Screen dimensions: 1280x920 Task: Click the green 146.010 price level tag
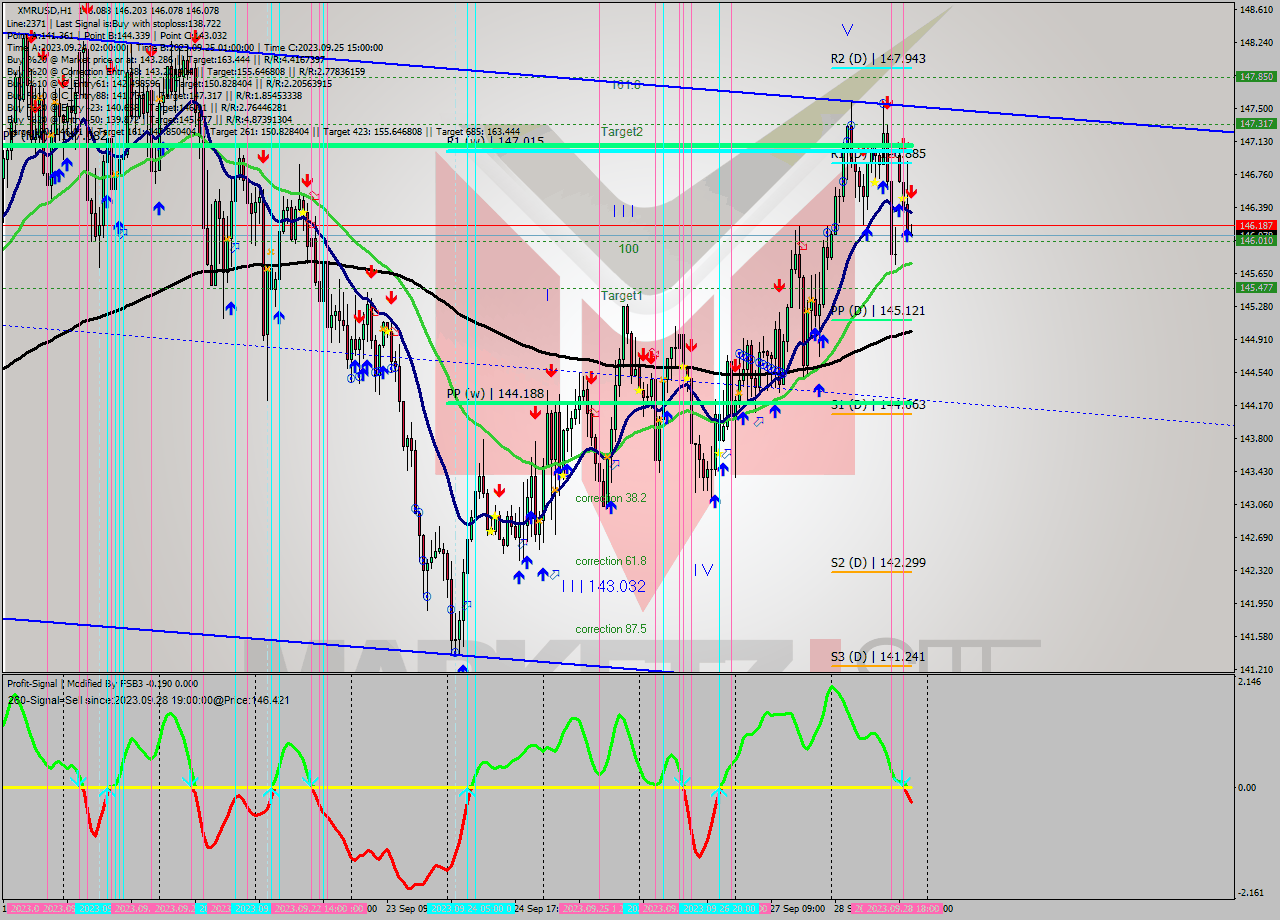pyautogui.click(x=1255, y=241)
